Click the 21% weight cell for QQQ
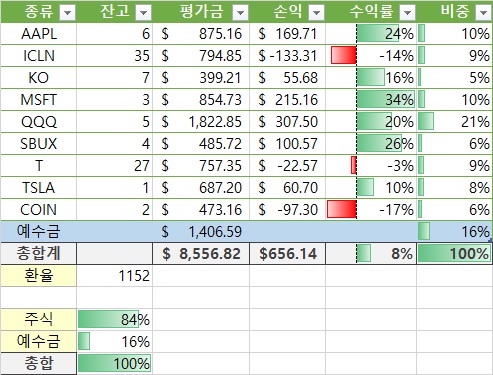Image resolution: width=493 pixels, height=375 pixels. click(x=455, y=122)
